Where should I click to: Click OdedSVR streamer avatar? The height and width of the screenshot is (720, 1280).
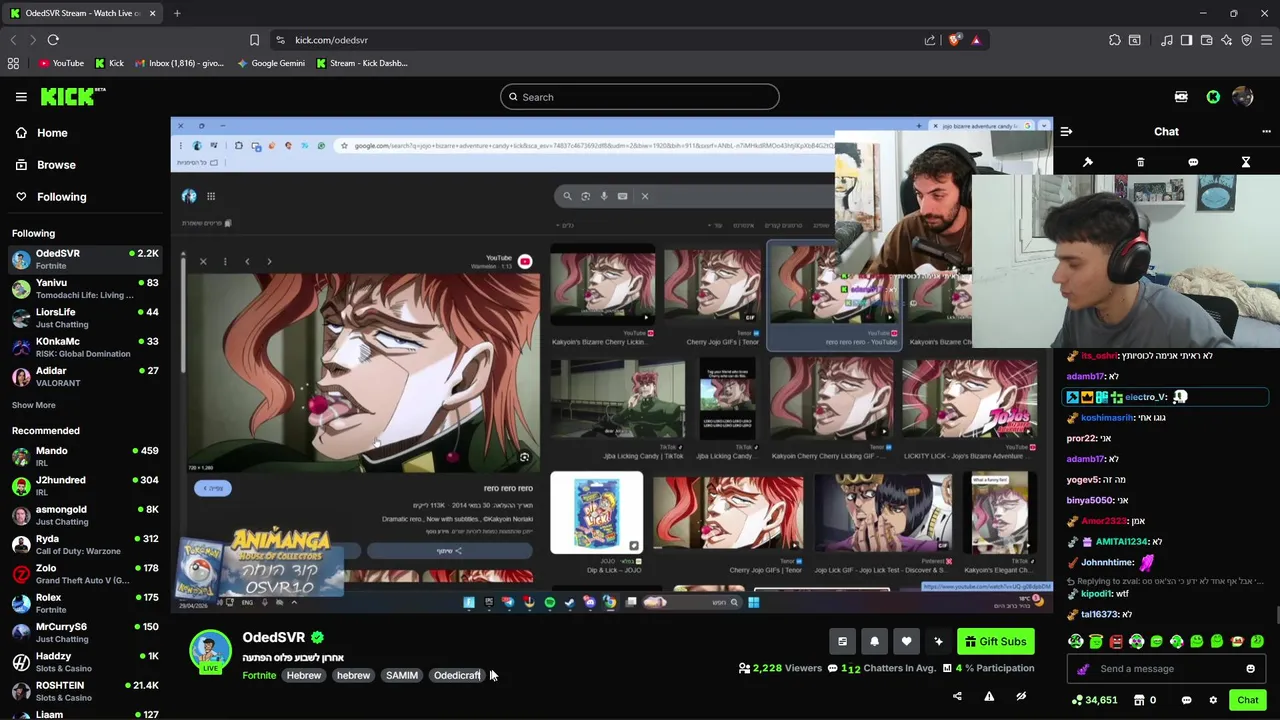click(210, 651)
